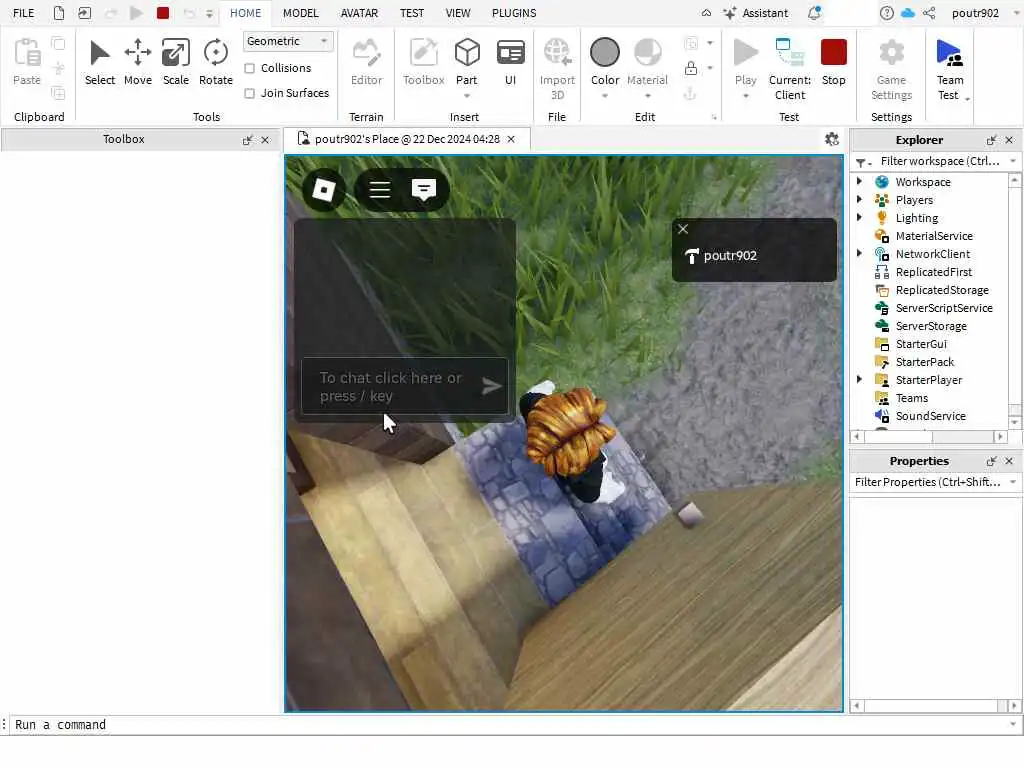Open the Team Test dropdown arrow
Image resolution: width=1024 pixels, height=768 pixels.
click(967, 99)
